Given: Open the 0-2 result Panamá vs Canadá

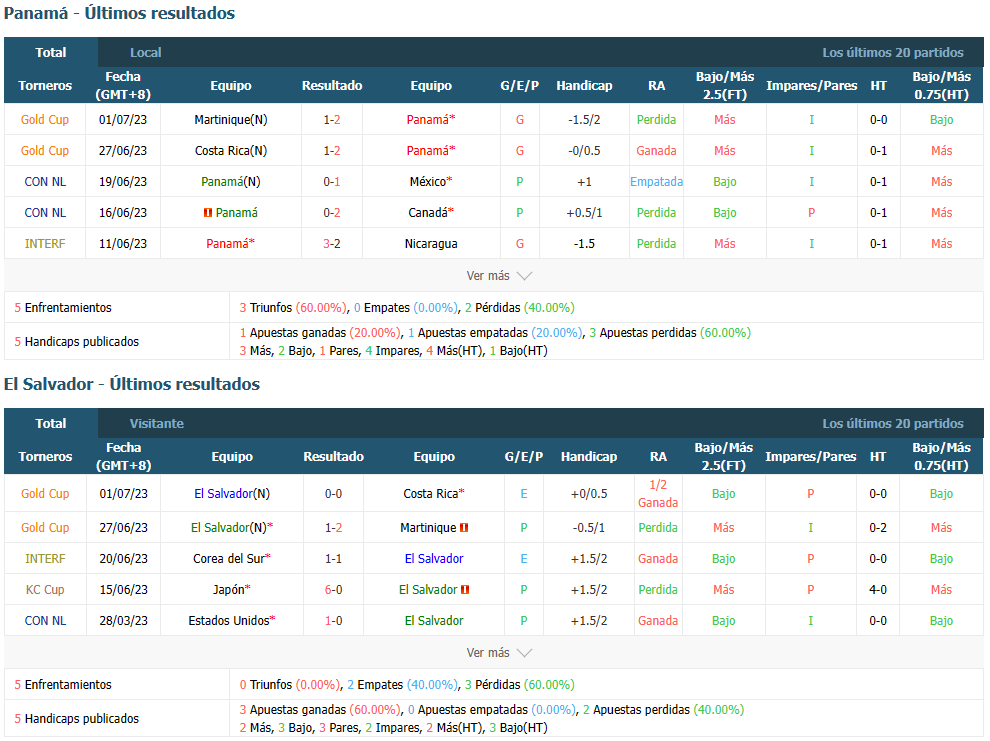Looking at the screenshot, I should coord(332,213).
